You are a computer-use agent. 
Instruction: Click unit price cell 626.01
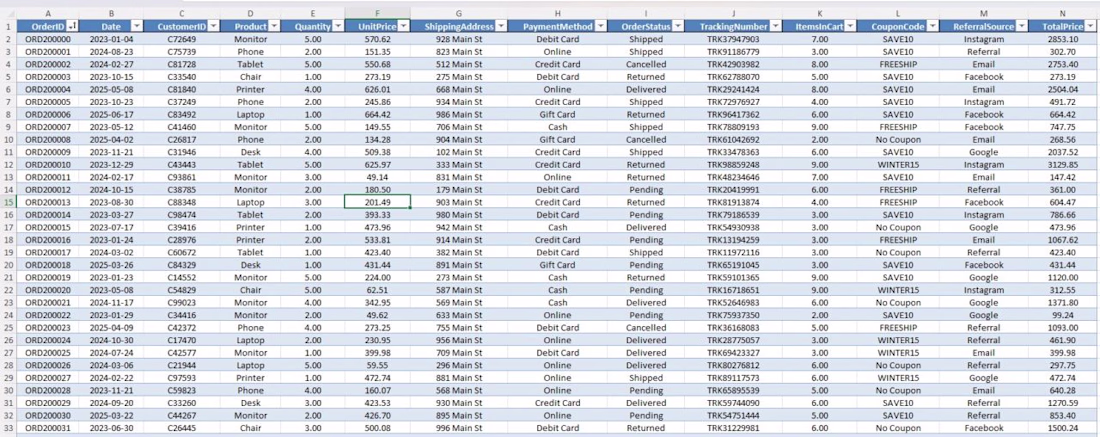tap(377, 89)
